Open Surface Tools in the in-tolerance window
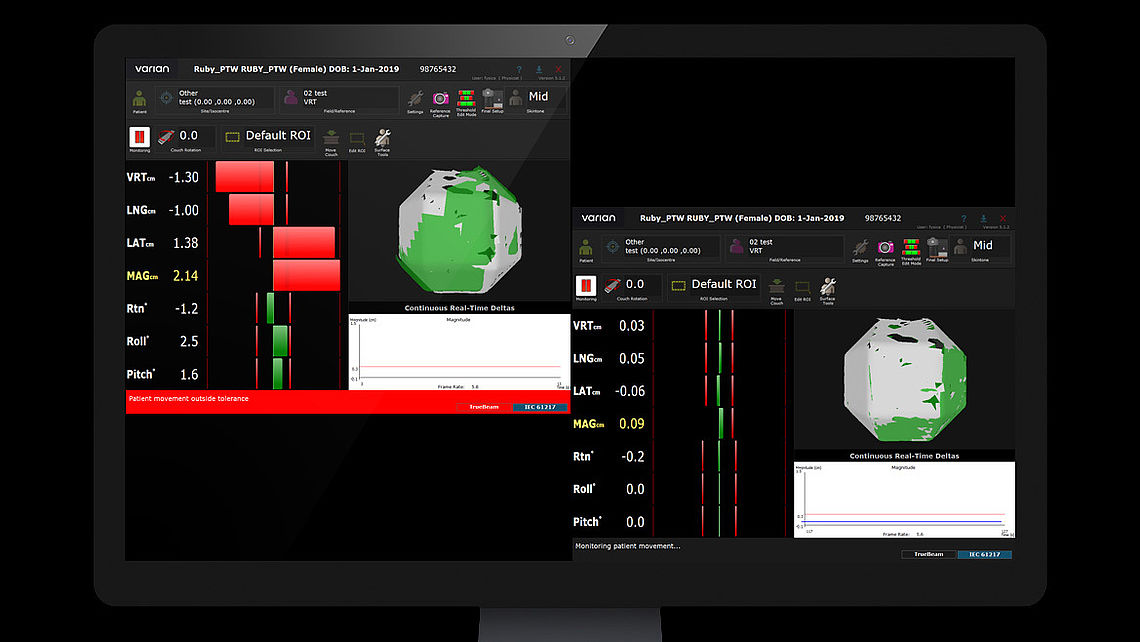 pos(827,288)
